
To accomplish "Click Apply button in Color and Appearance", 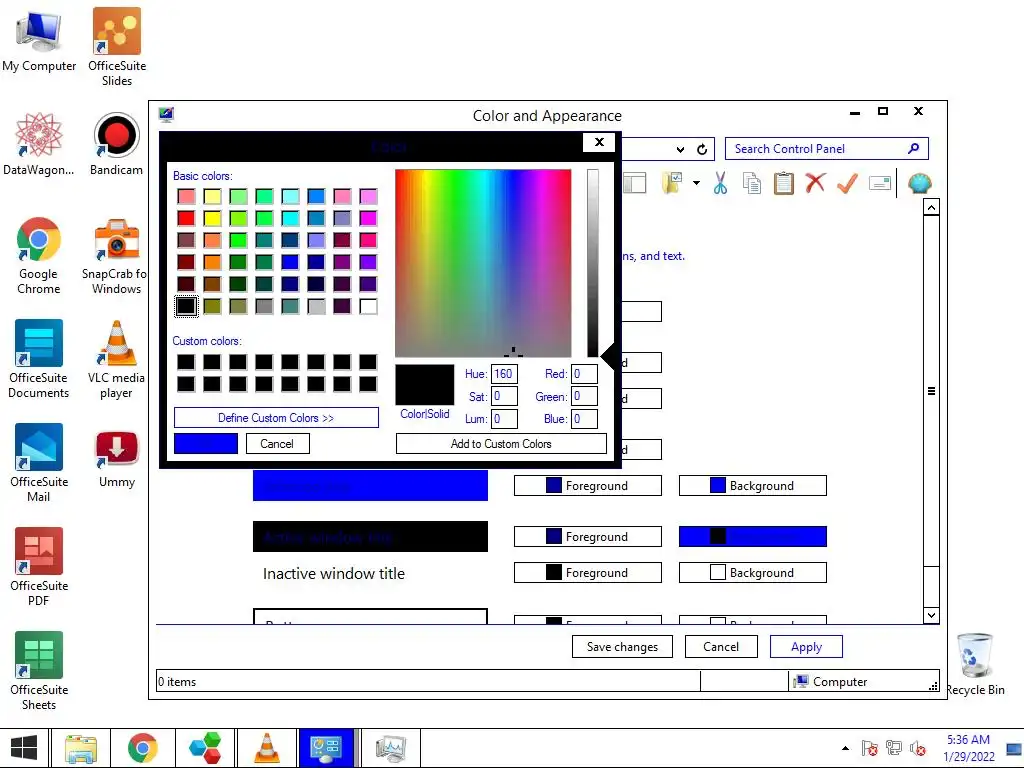I will coord(807,647).
